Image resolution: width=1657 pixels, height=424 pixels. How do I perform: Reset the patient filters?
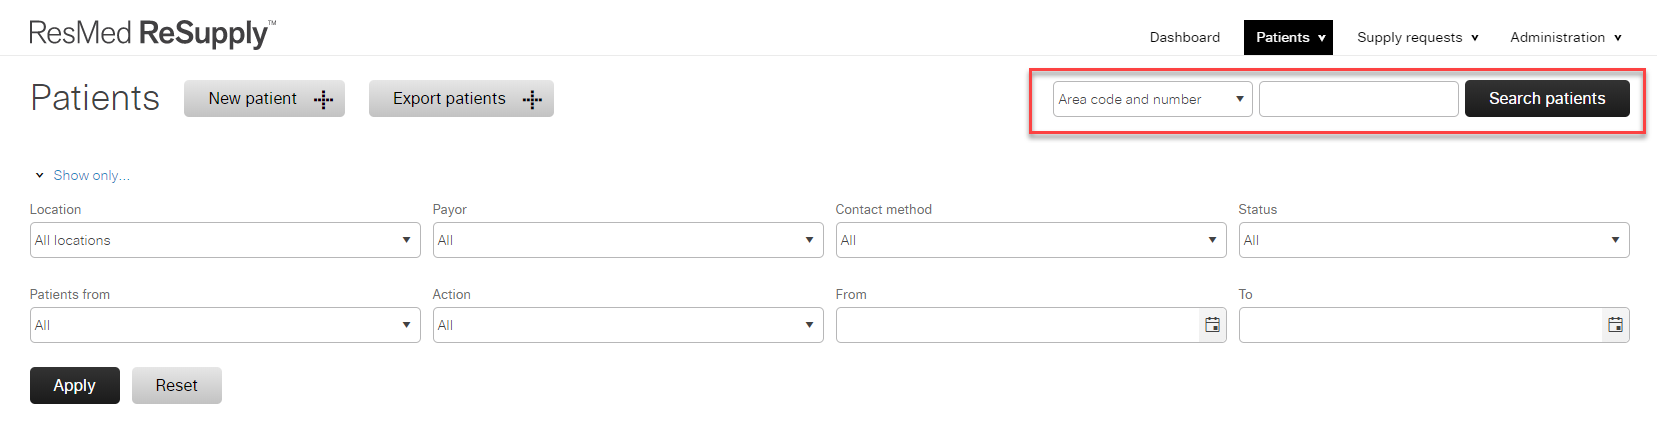coord(177,385)
